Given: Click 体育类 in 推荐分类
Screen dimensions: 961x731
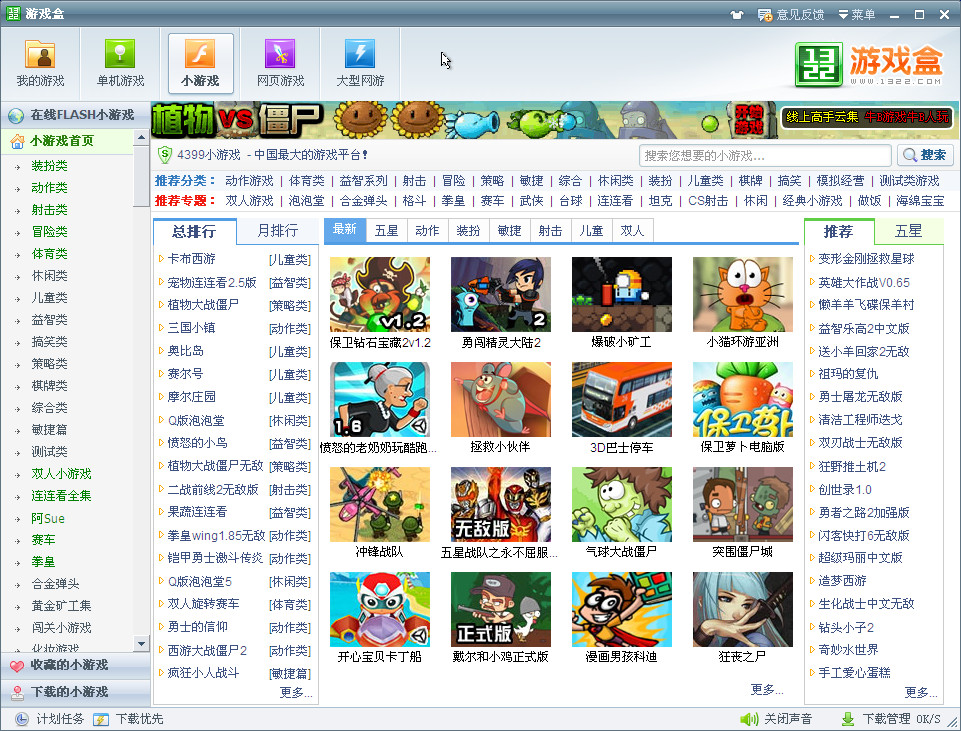Looking at the screenshot, I should point(306,181).
